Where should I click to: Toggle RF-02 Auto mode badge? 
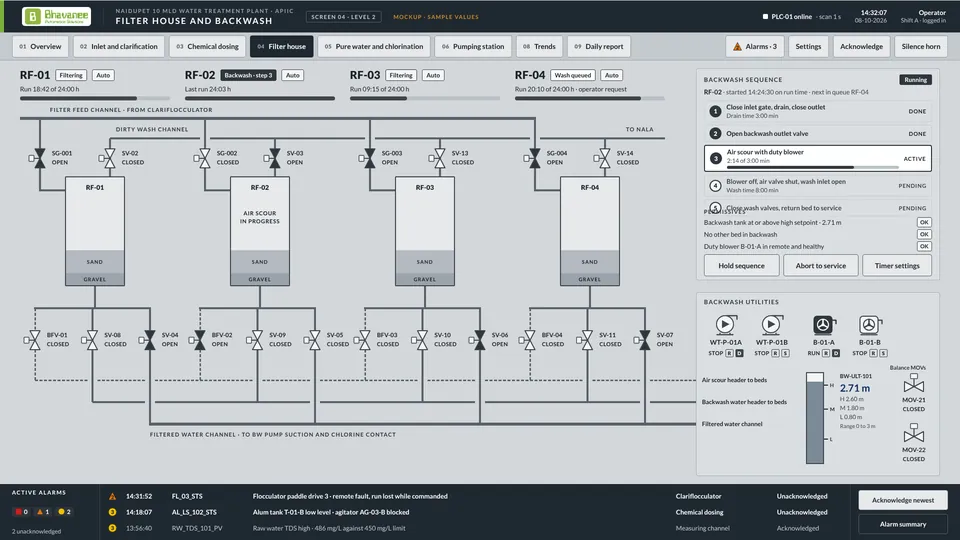point(293,75)
